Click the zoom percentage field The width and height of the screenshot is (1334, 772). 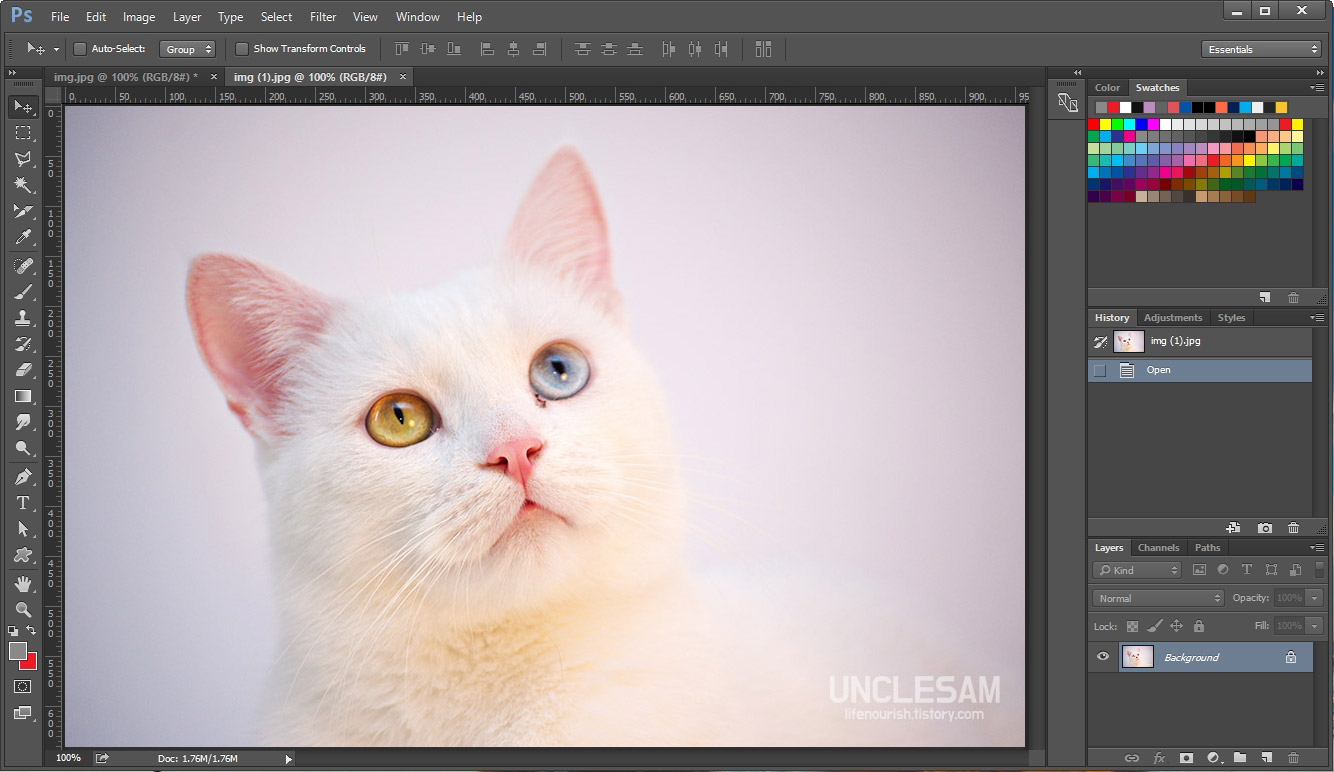coord(68,759)
